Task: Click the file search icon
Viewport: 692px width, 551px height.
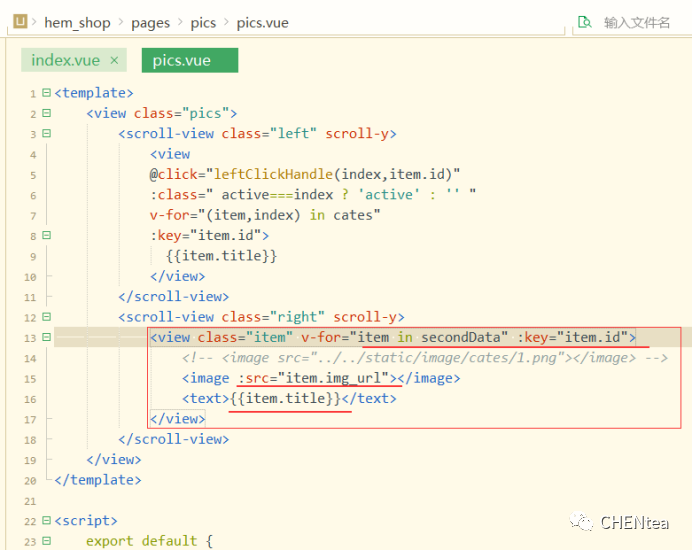Action: point(584,22)
